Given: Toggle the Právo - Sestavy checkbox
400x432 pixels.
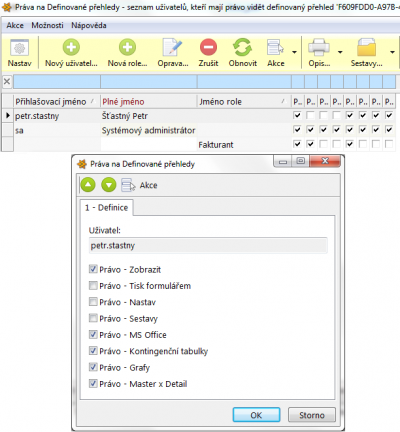Looking at the screenshot, I should pyautogui.click(x=93, y=318).
